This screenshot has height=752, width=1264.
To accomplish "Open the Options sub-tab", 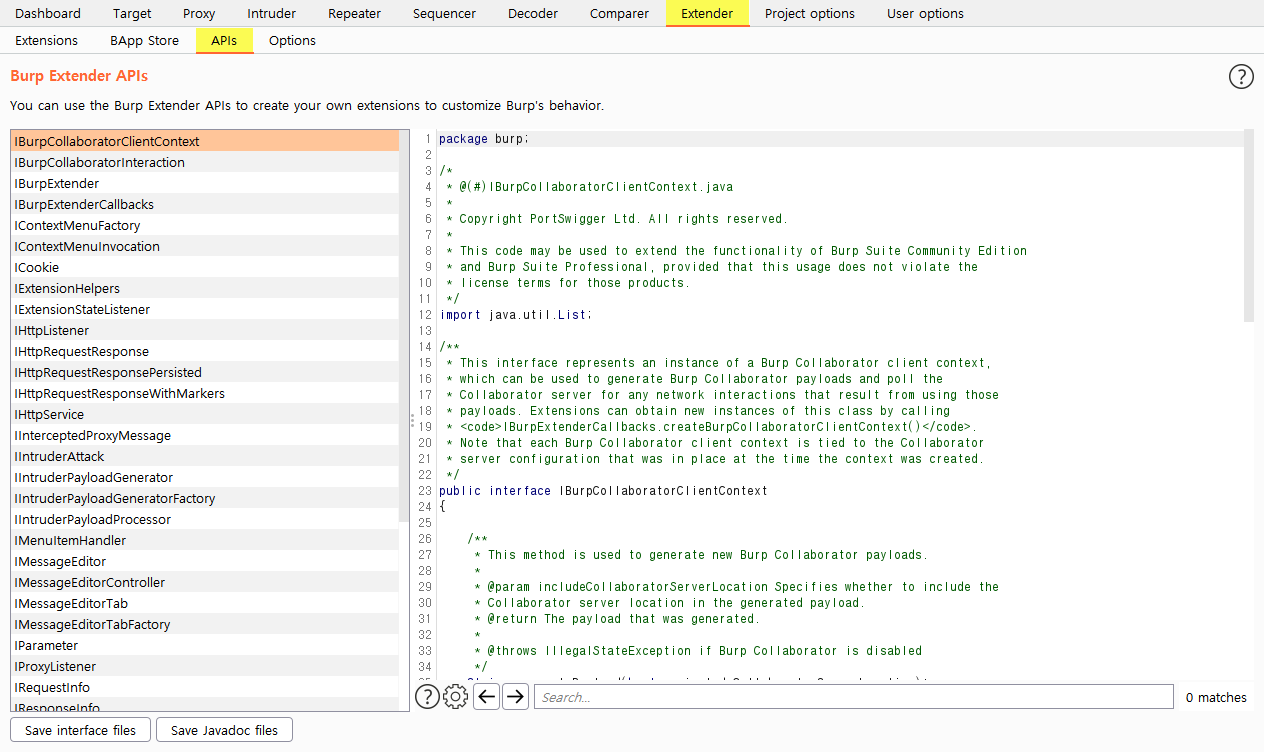I will [292, 40].
